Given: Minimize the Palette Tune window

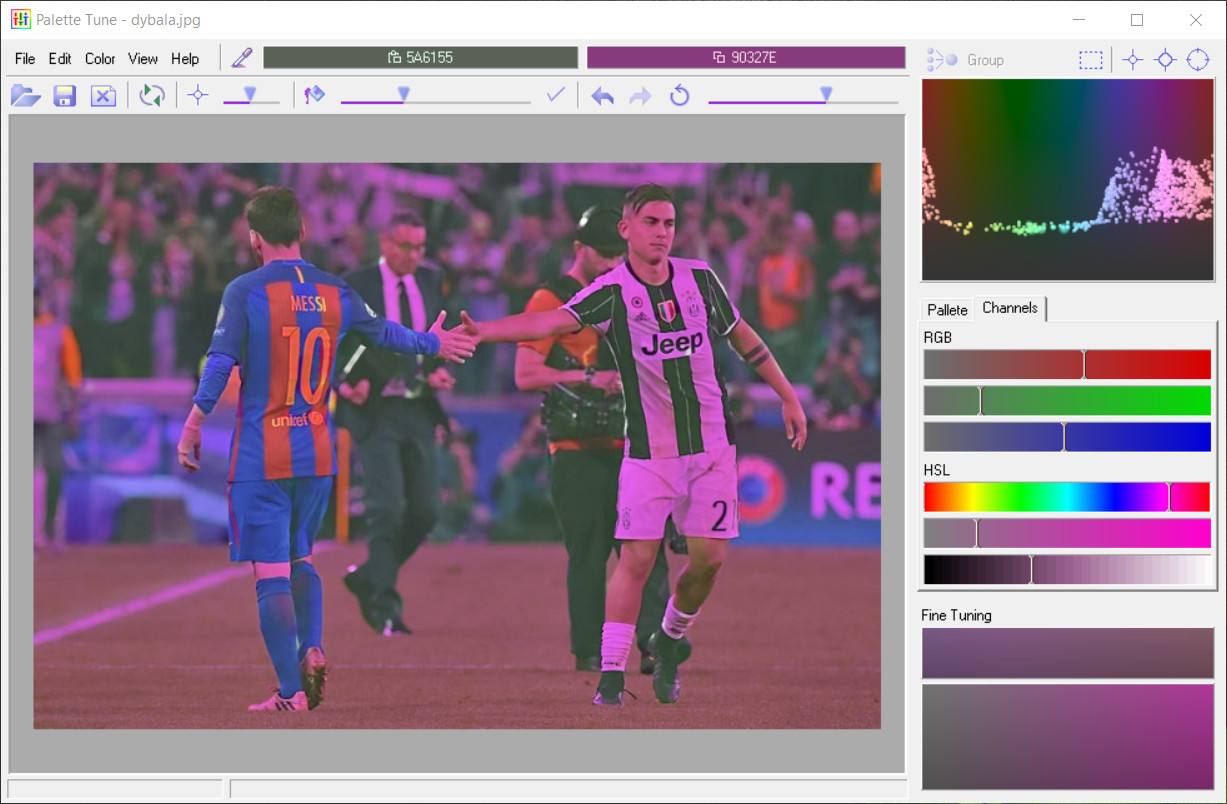Looking at the screenshot, I should (1079, 20).
